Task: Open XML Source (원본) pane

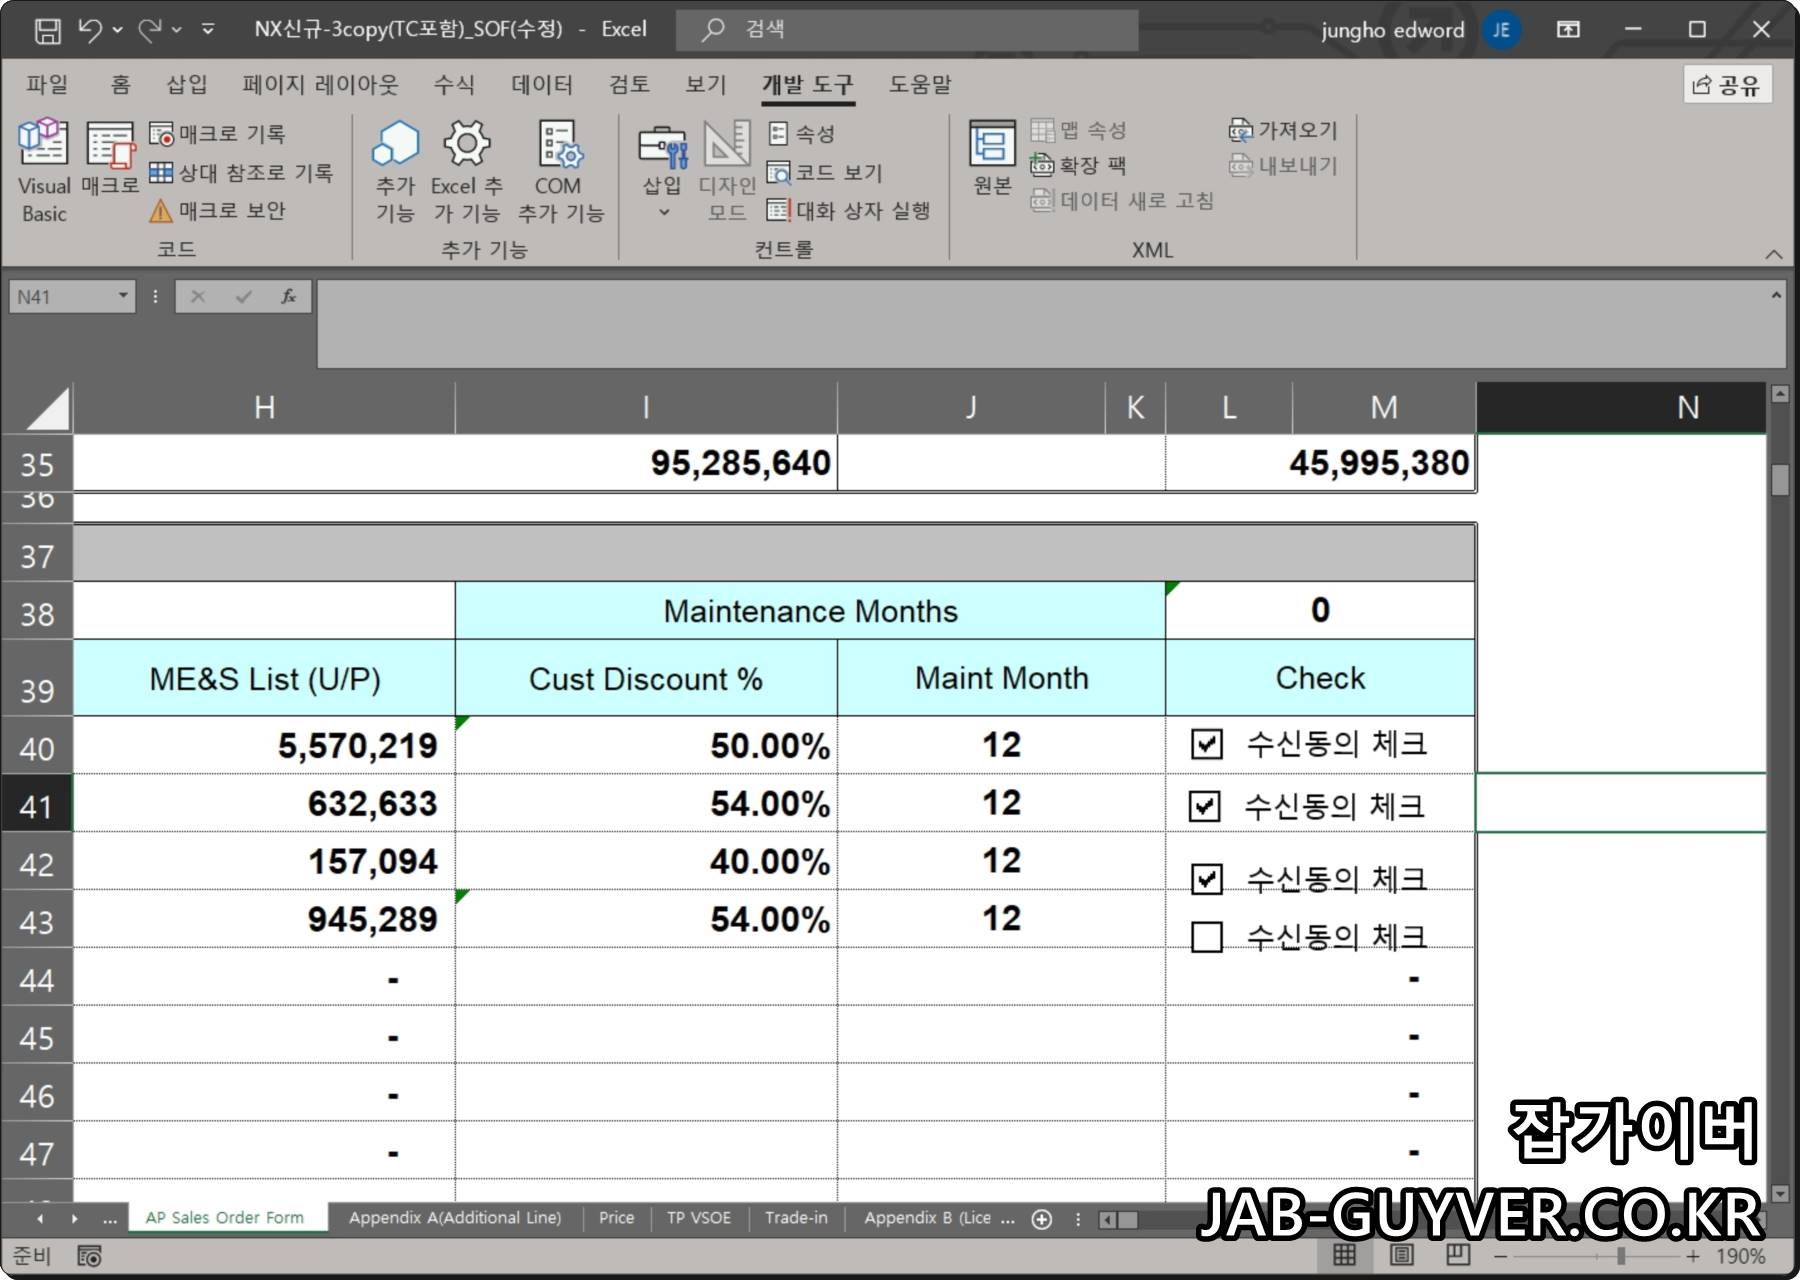Action: pos(992,158)
